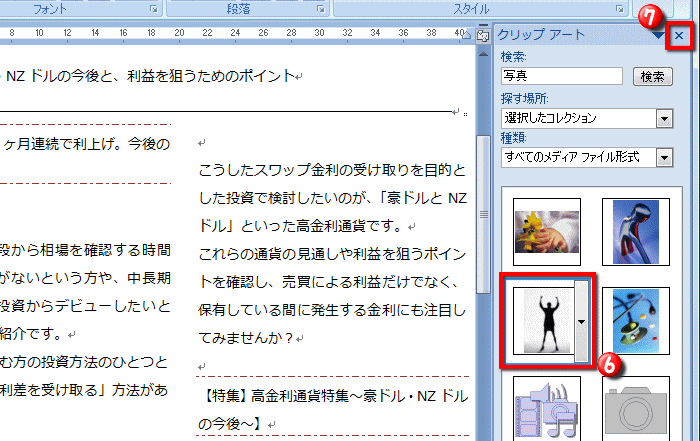Open the Paragraph group dialog launcher
The image size is (700, 441).
tap(321, 9)
